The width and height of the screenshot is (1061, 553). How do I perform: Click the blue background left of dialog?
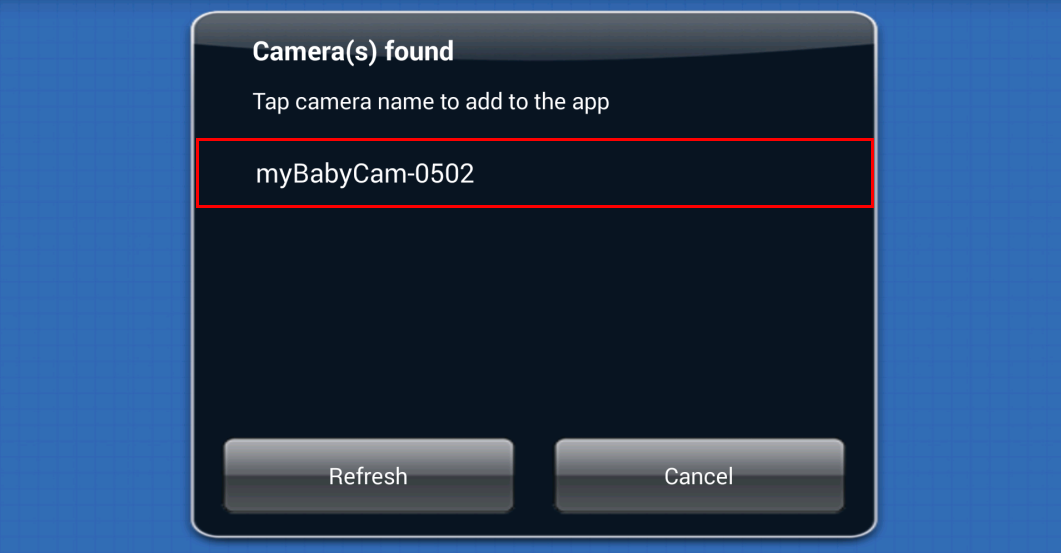click(x=95, y=276)
